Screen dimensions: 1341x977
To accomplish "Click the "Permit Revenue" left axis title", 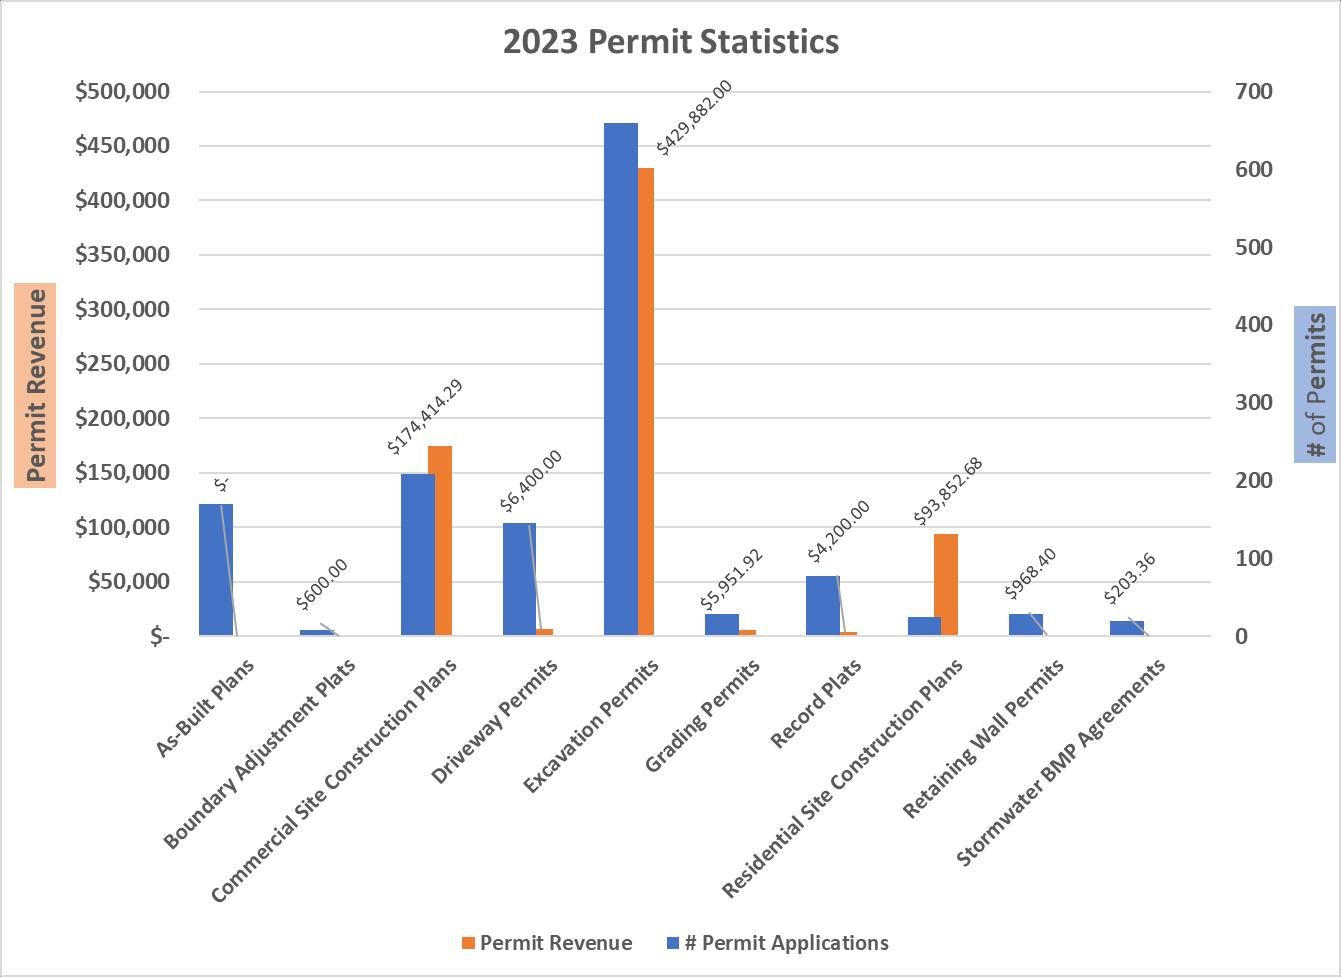I will [36, 385].
